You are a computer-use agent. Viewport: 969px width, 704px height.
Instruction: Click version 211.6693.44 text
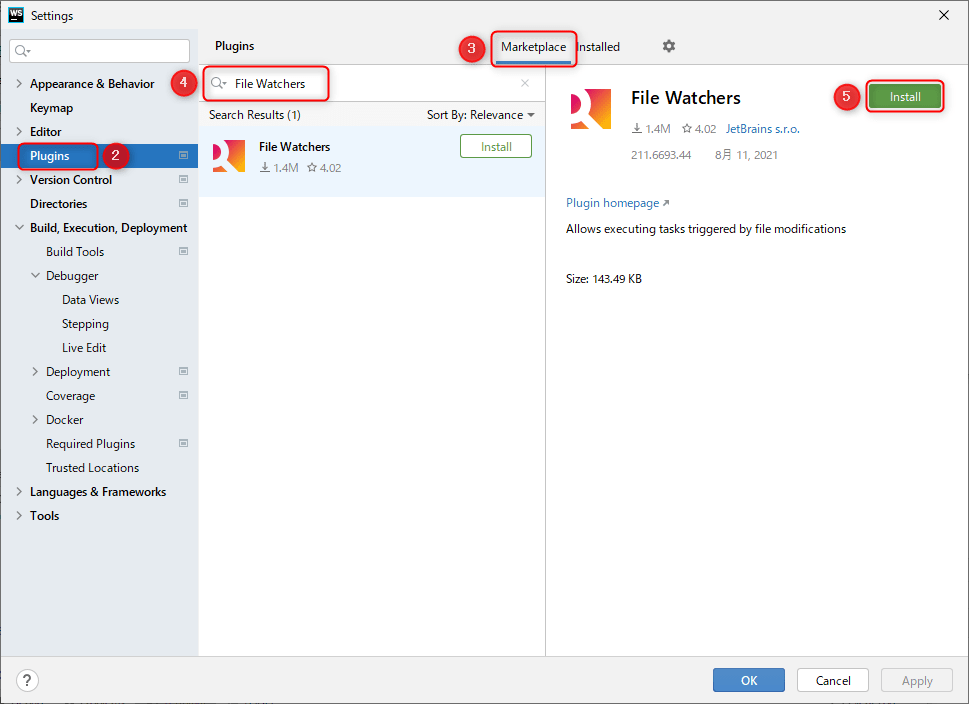(661, 155)
